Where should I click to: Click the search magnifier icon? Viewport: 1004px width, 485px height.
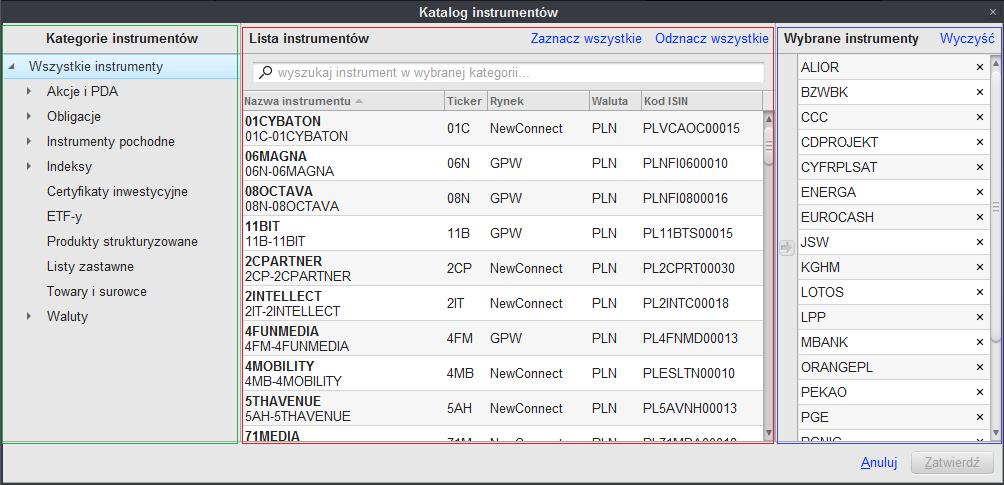click(x=265, y=72)
